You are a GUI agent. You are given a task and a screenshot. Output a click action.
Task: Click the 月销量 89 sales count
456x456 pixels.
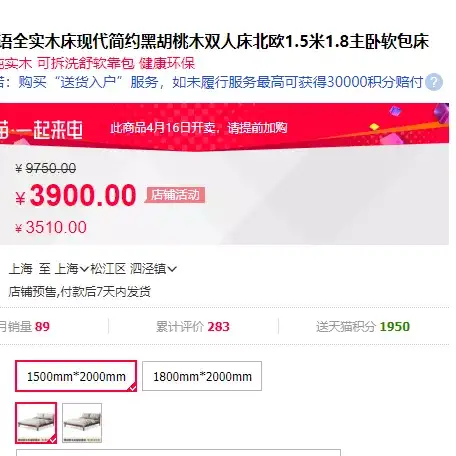(x=25, y=327)
